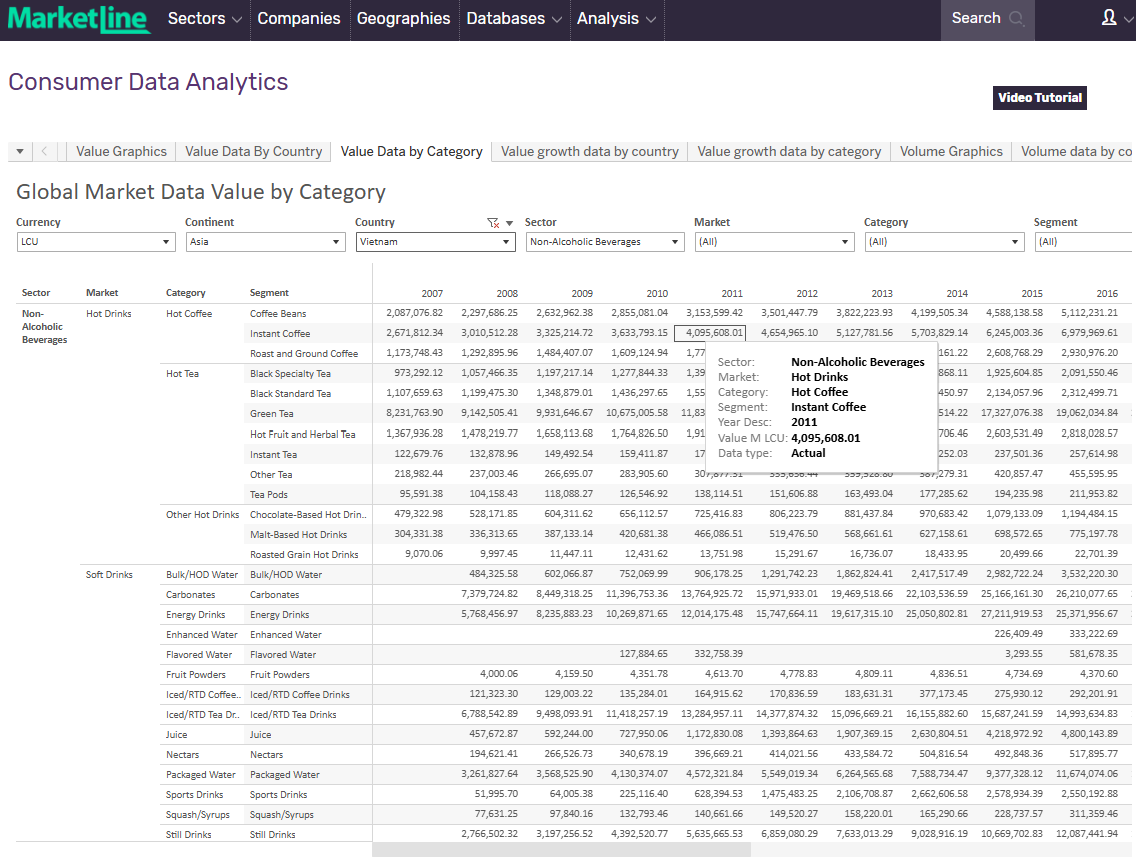Image resolution: width=1136 pixels, height=858 pixels.
Task: Click the search magnifier icon
Action: 1017,19
